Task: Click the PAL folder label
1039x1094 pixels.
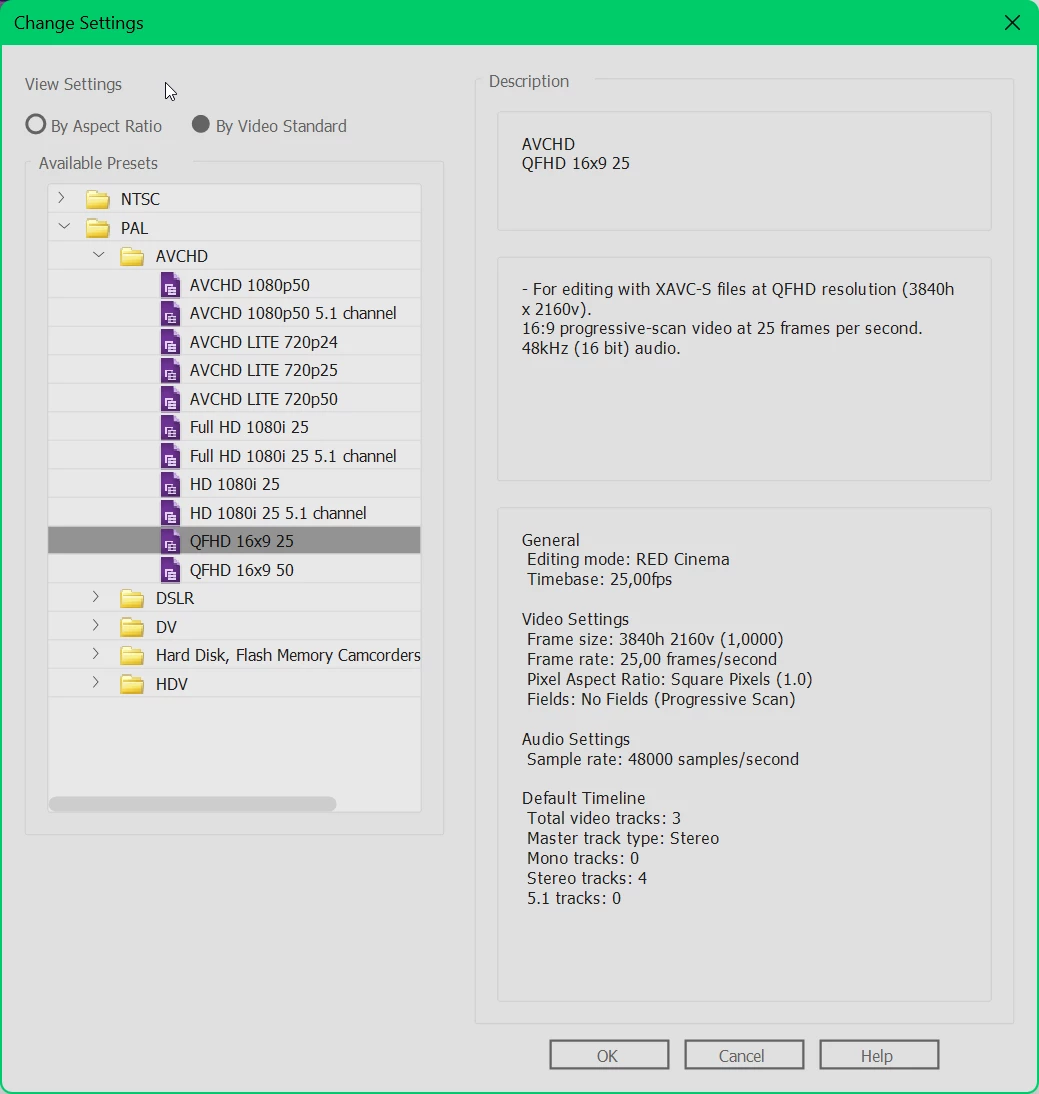Action: tap(135, 229)
